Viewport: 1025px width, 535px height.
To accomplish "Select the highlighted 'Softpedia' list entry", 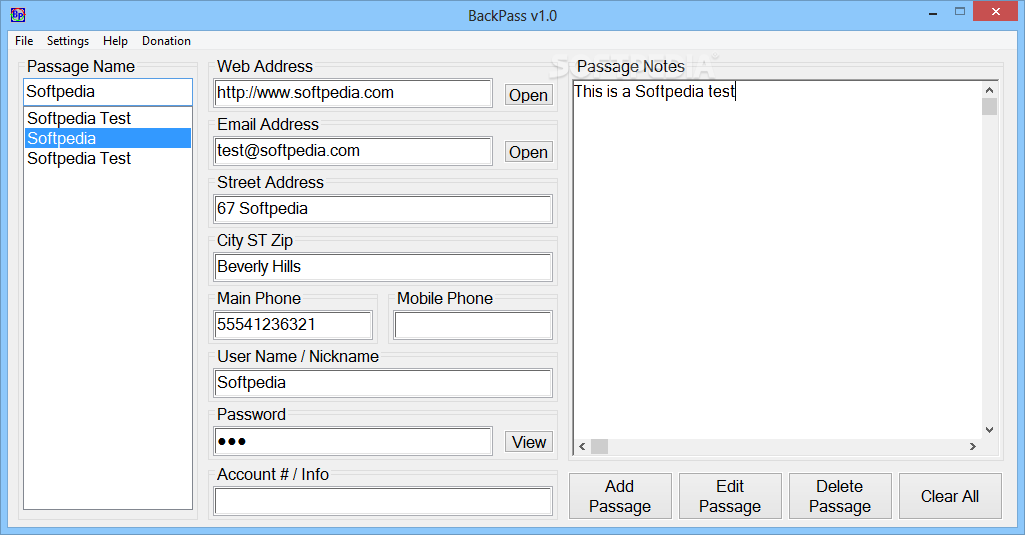I will point(108,138).
